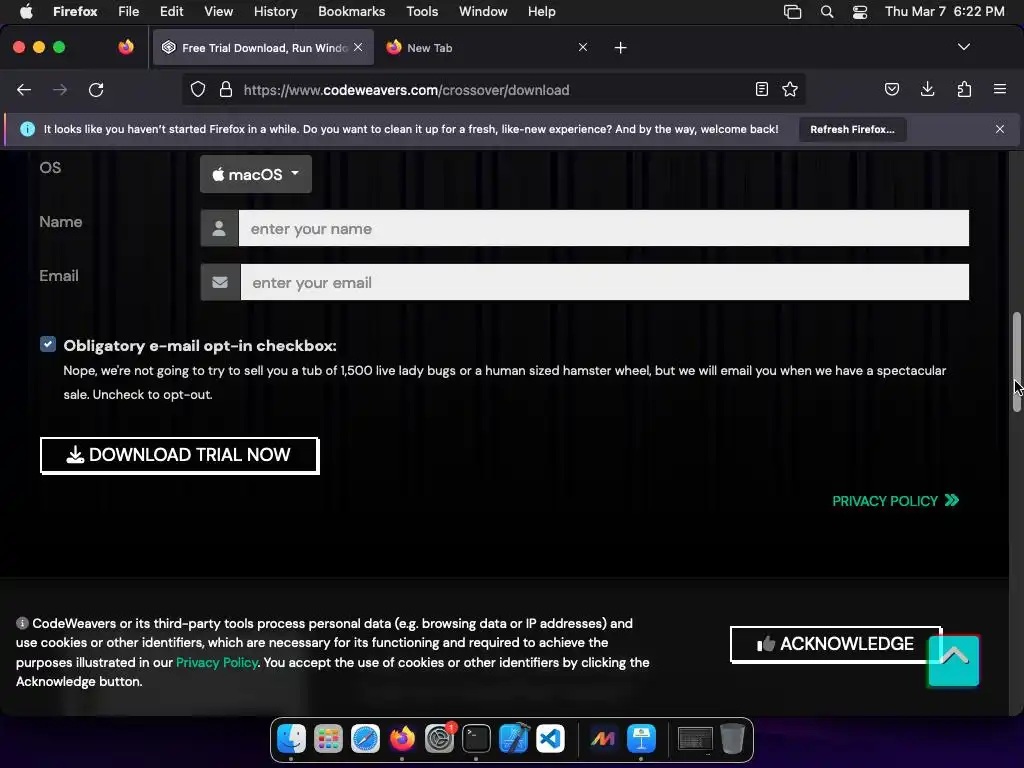Open the View menu

218,12
